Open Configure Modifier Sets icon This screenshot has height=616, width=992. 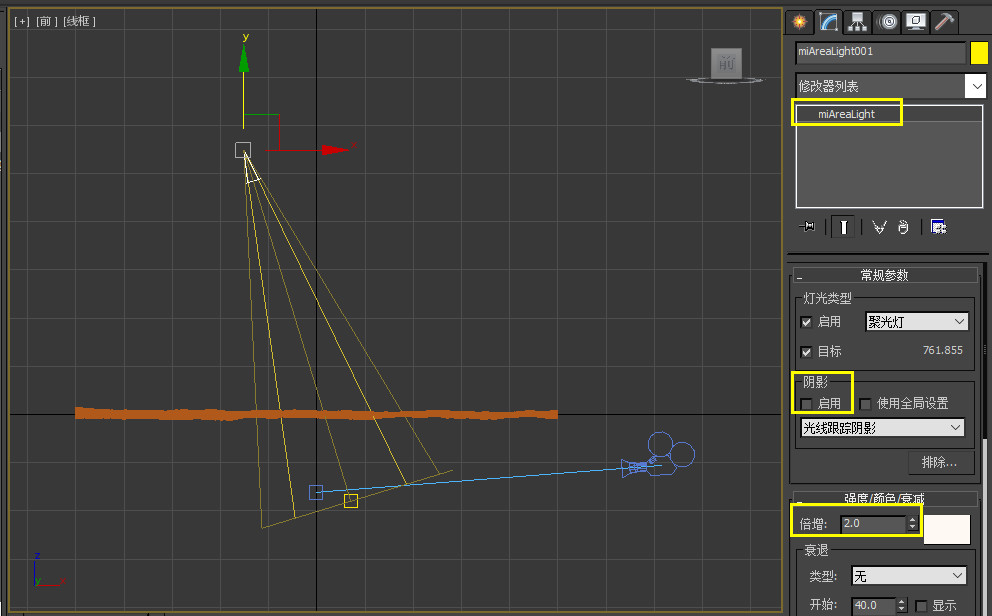938,226
